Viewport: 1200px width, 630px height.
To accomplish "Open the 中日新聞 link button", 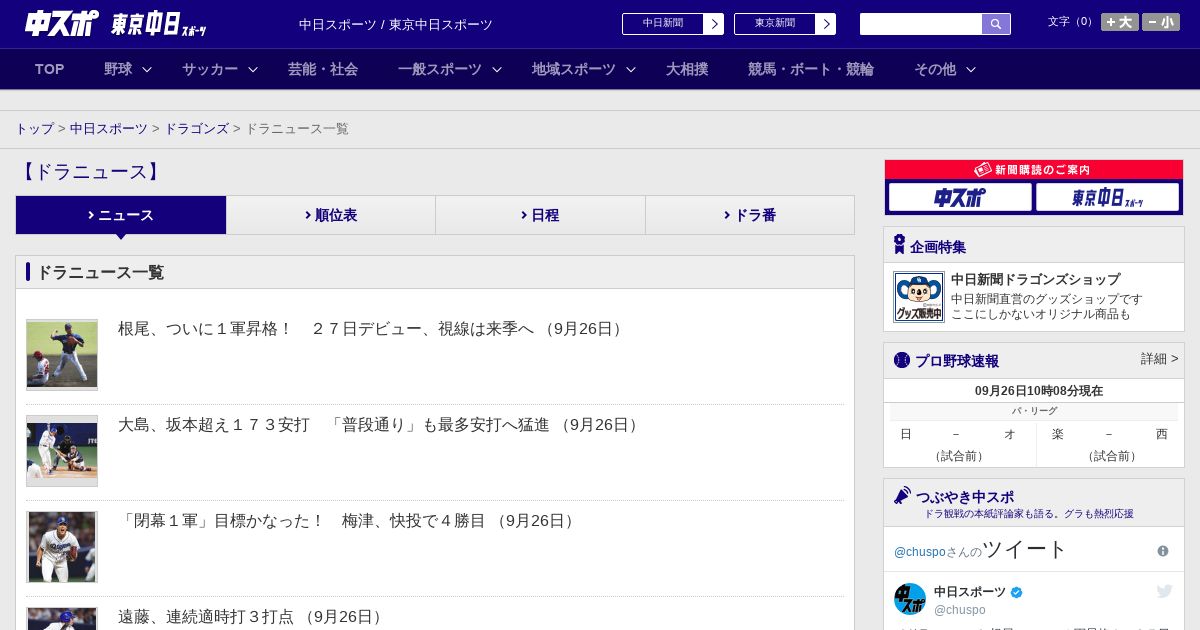I will [662, 24].
